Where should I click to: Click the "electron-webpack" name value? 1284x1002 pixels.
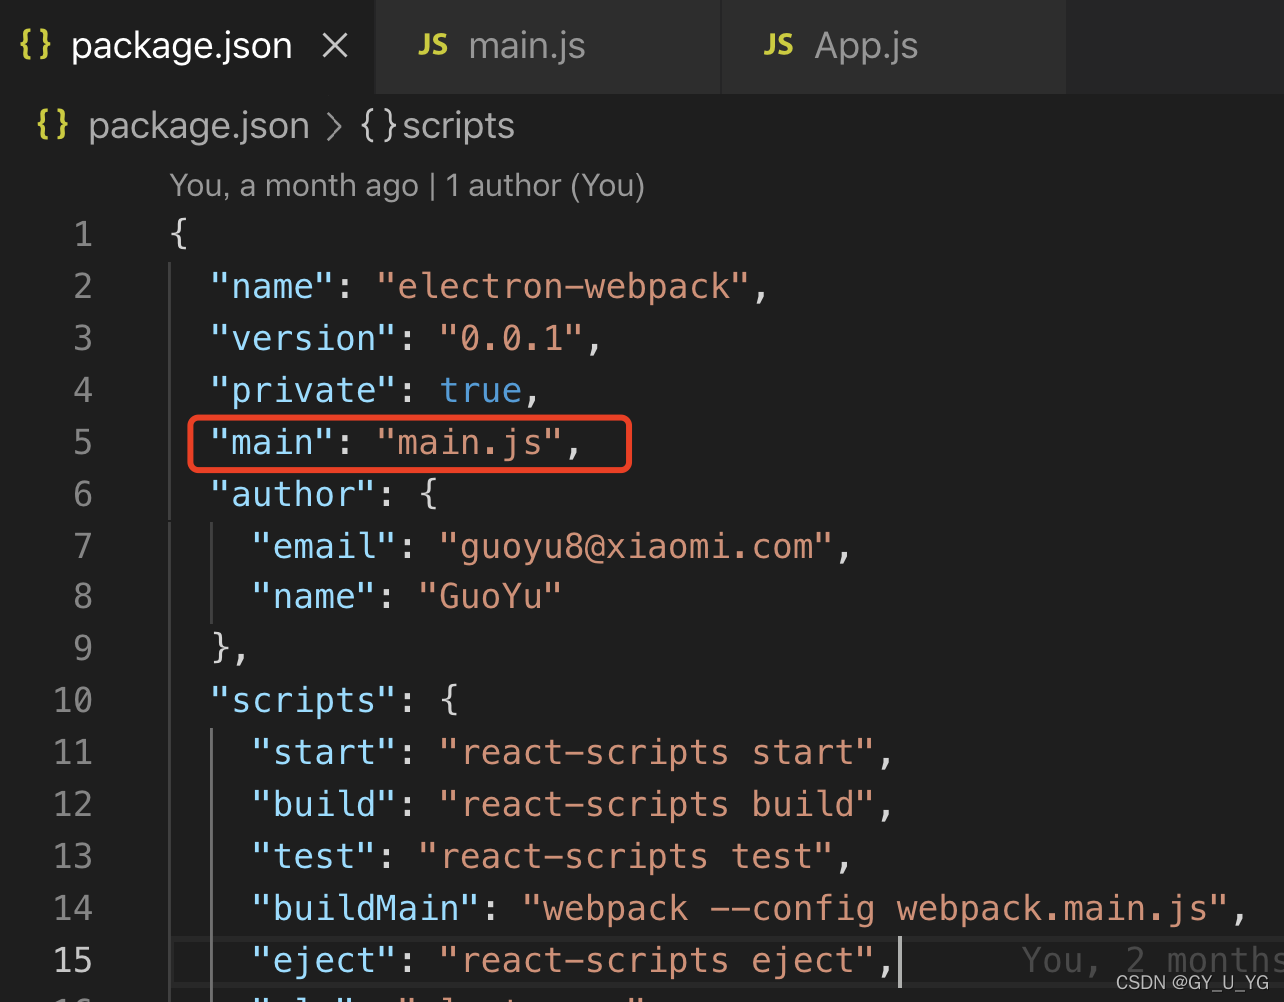point(563,287)
